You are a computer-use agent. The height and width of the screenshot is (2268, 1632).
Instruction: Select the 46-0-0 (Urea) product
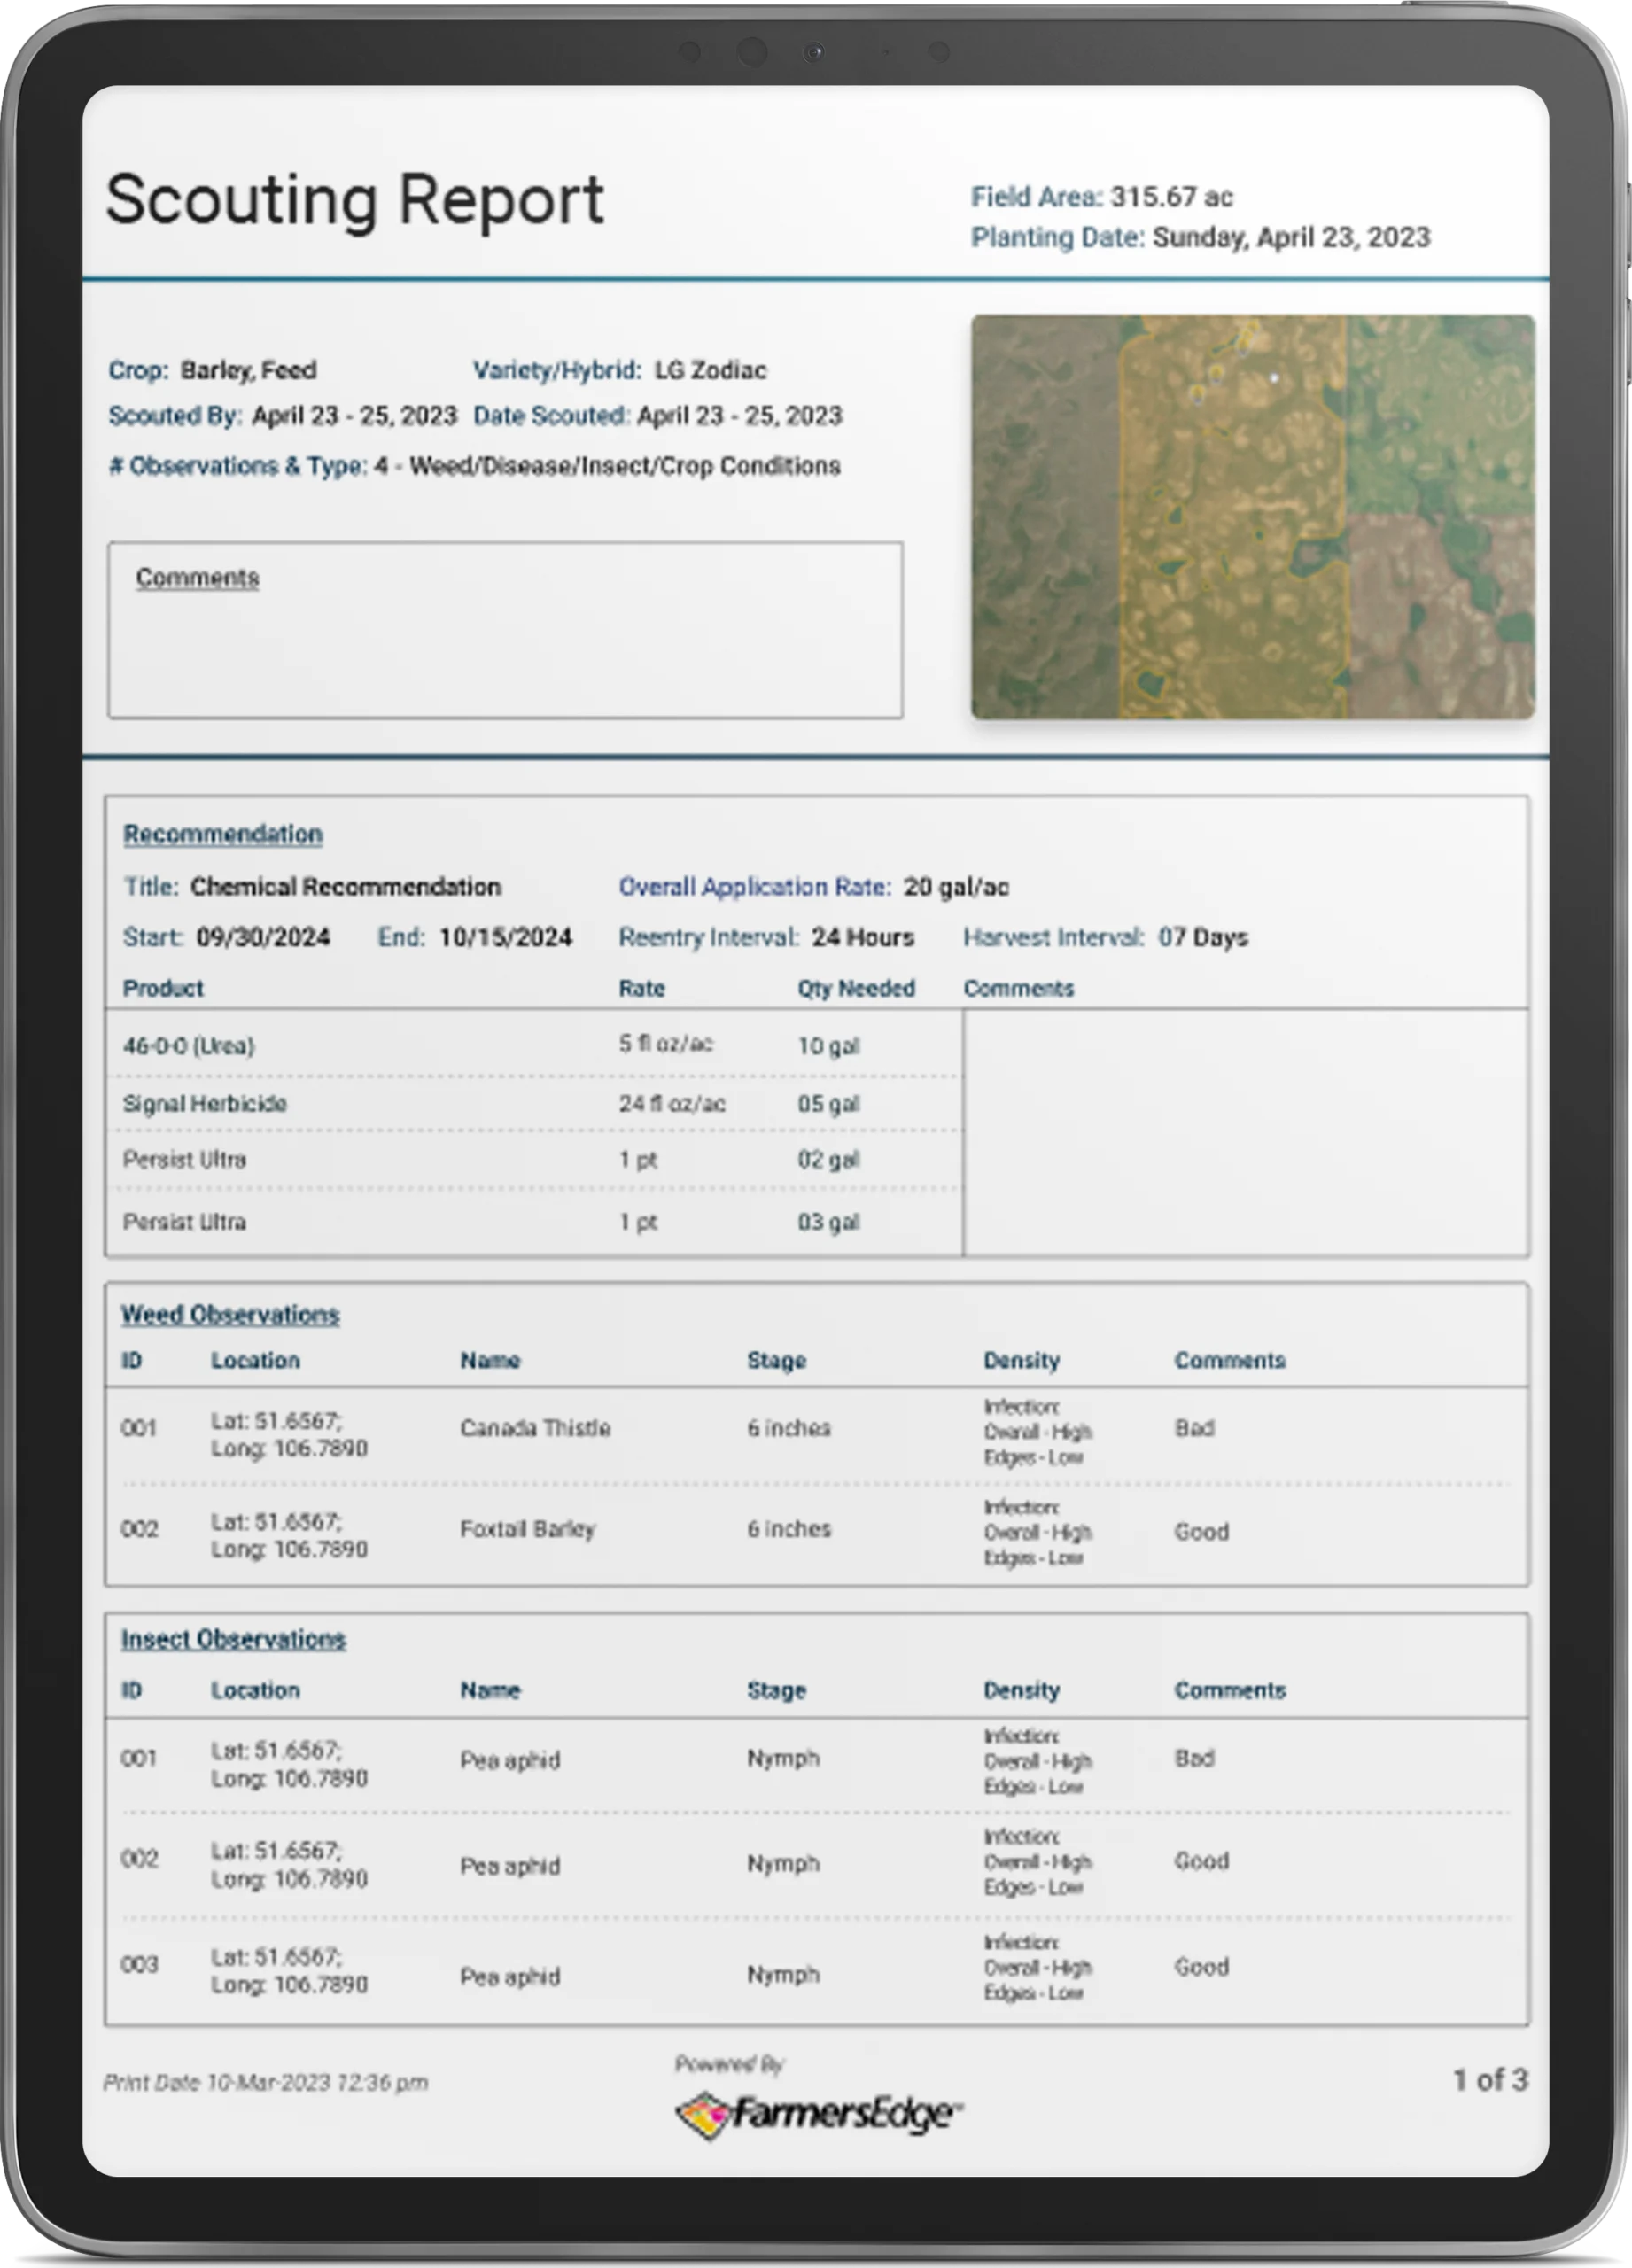(x=188, y=1046)
